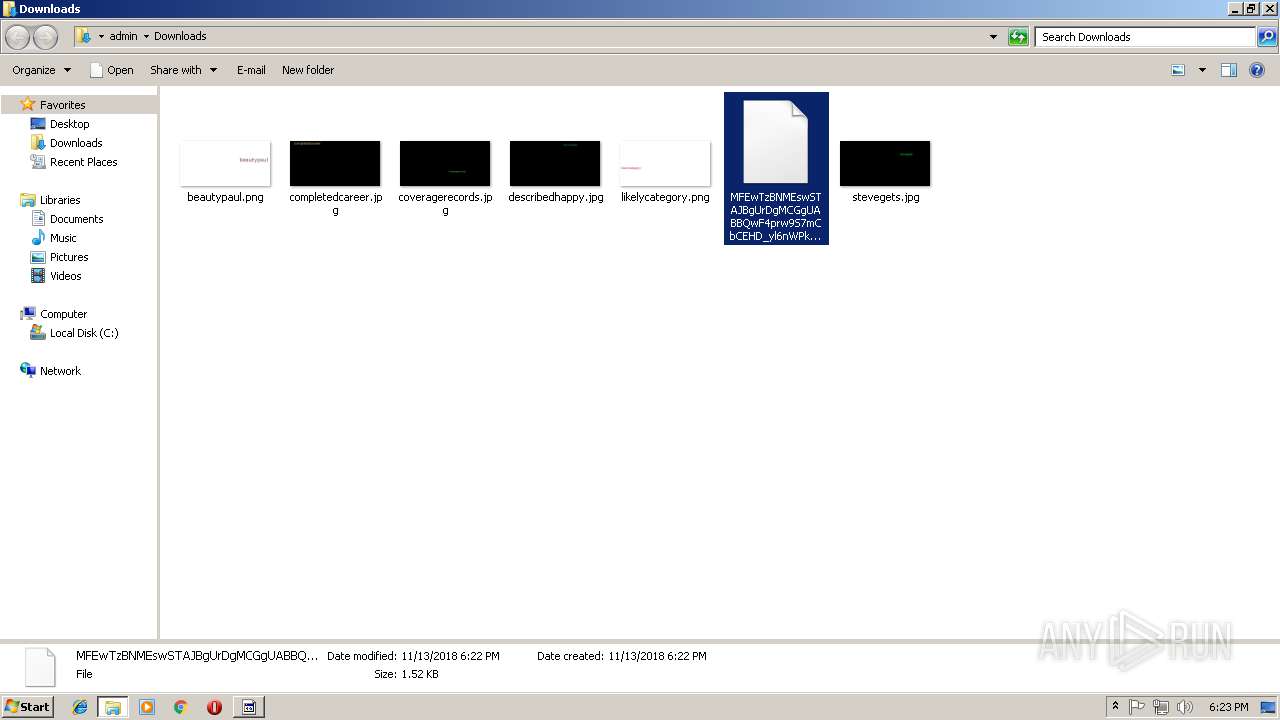
Task: Click admin in the address path
Action: point(123,36)
